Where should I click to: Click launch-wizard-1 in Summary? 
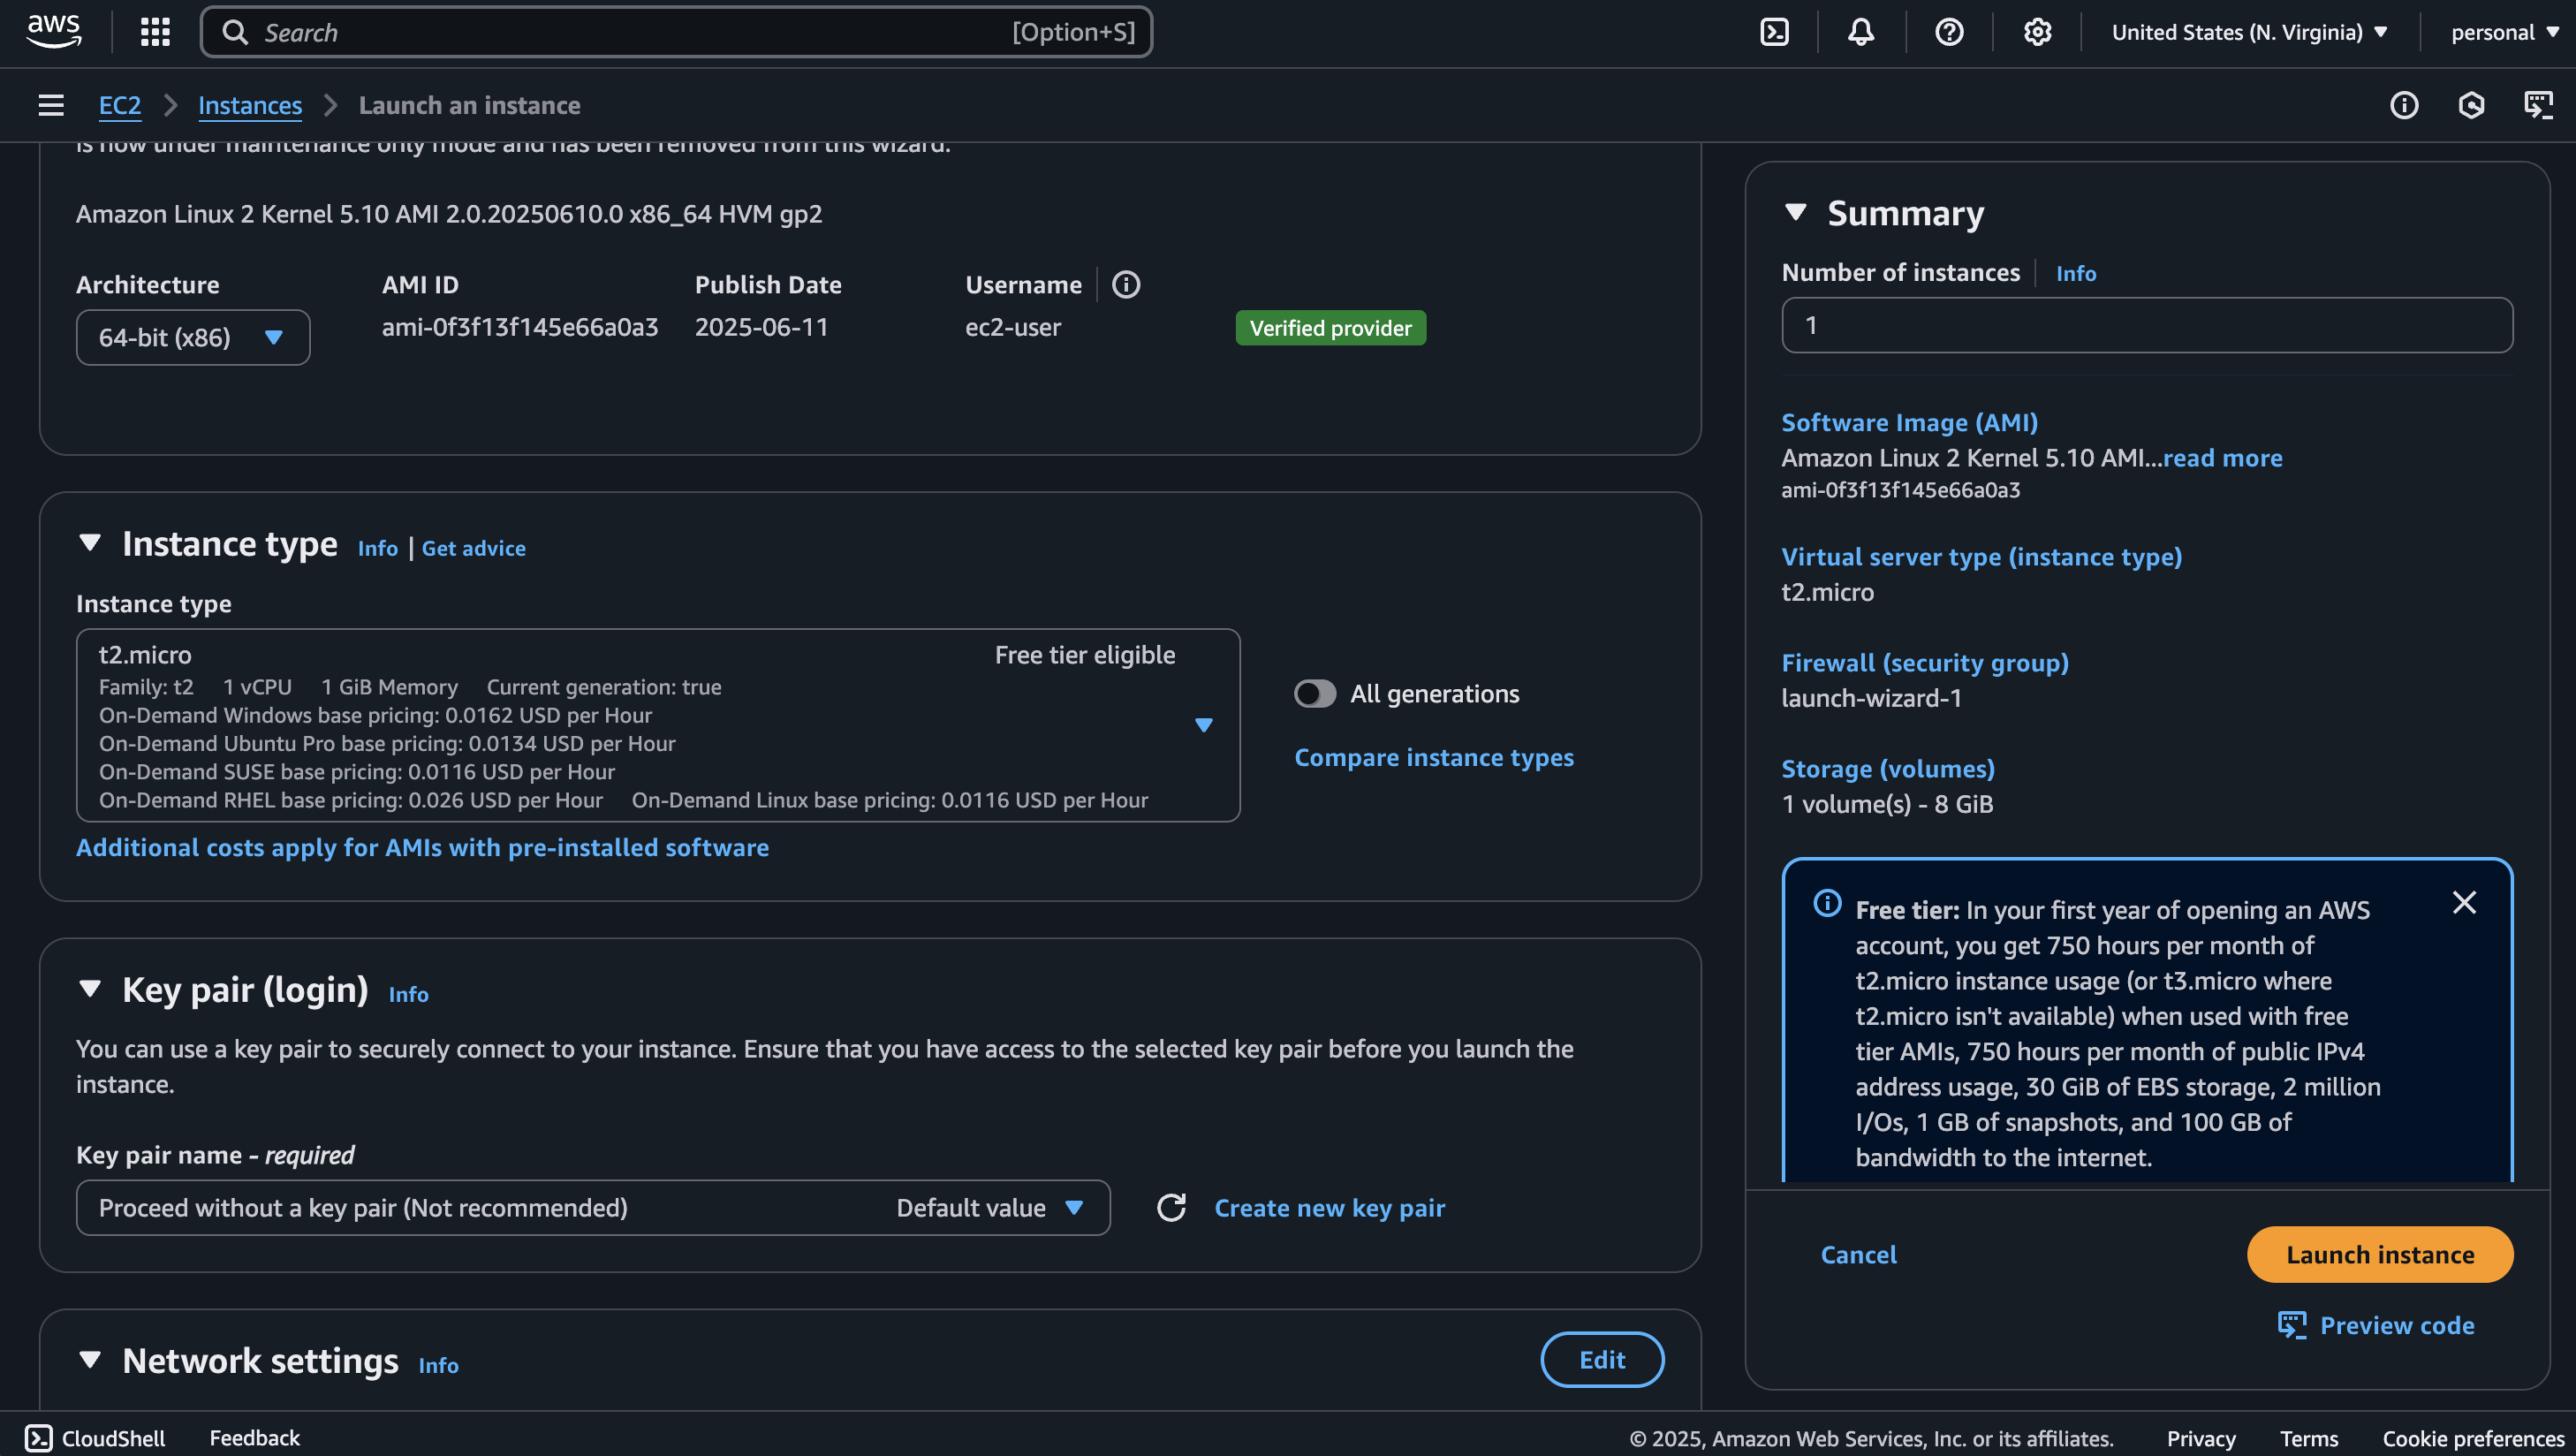click(1871, 698)
